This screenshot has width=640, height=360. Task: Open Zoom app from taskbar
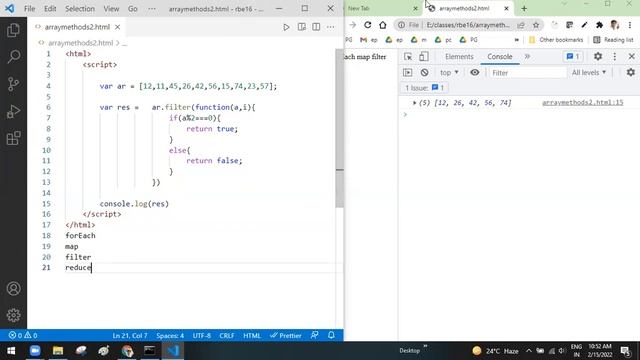pyautogui.click(x=35, y=351)
